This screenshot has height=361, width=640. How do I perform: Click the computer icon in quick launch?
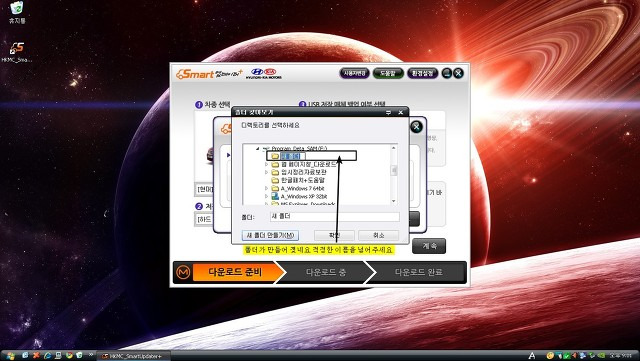(x=58, y=355)
